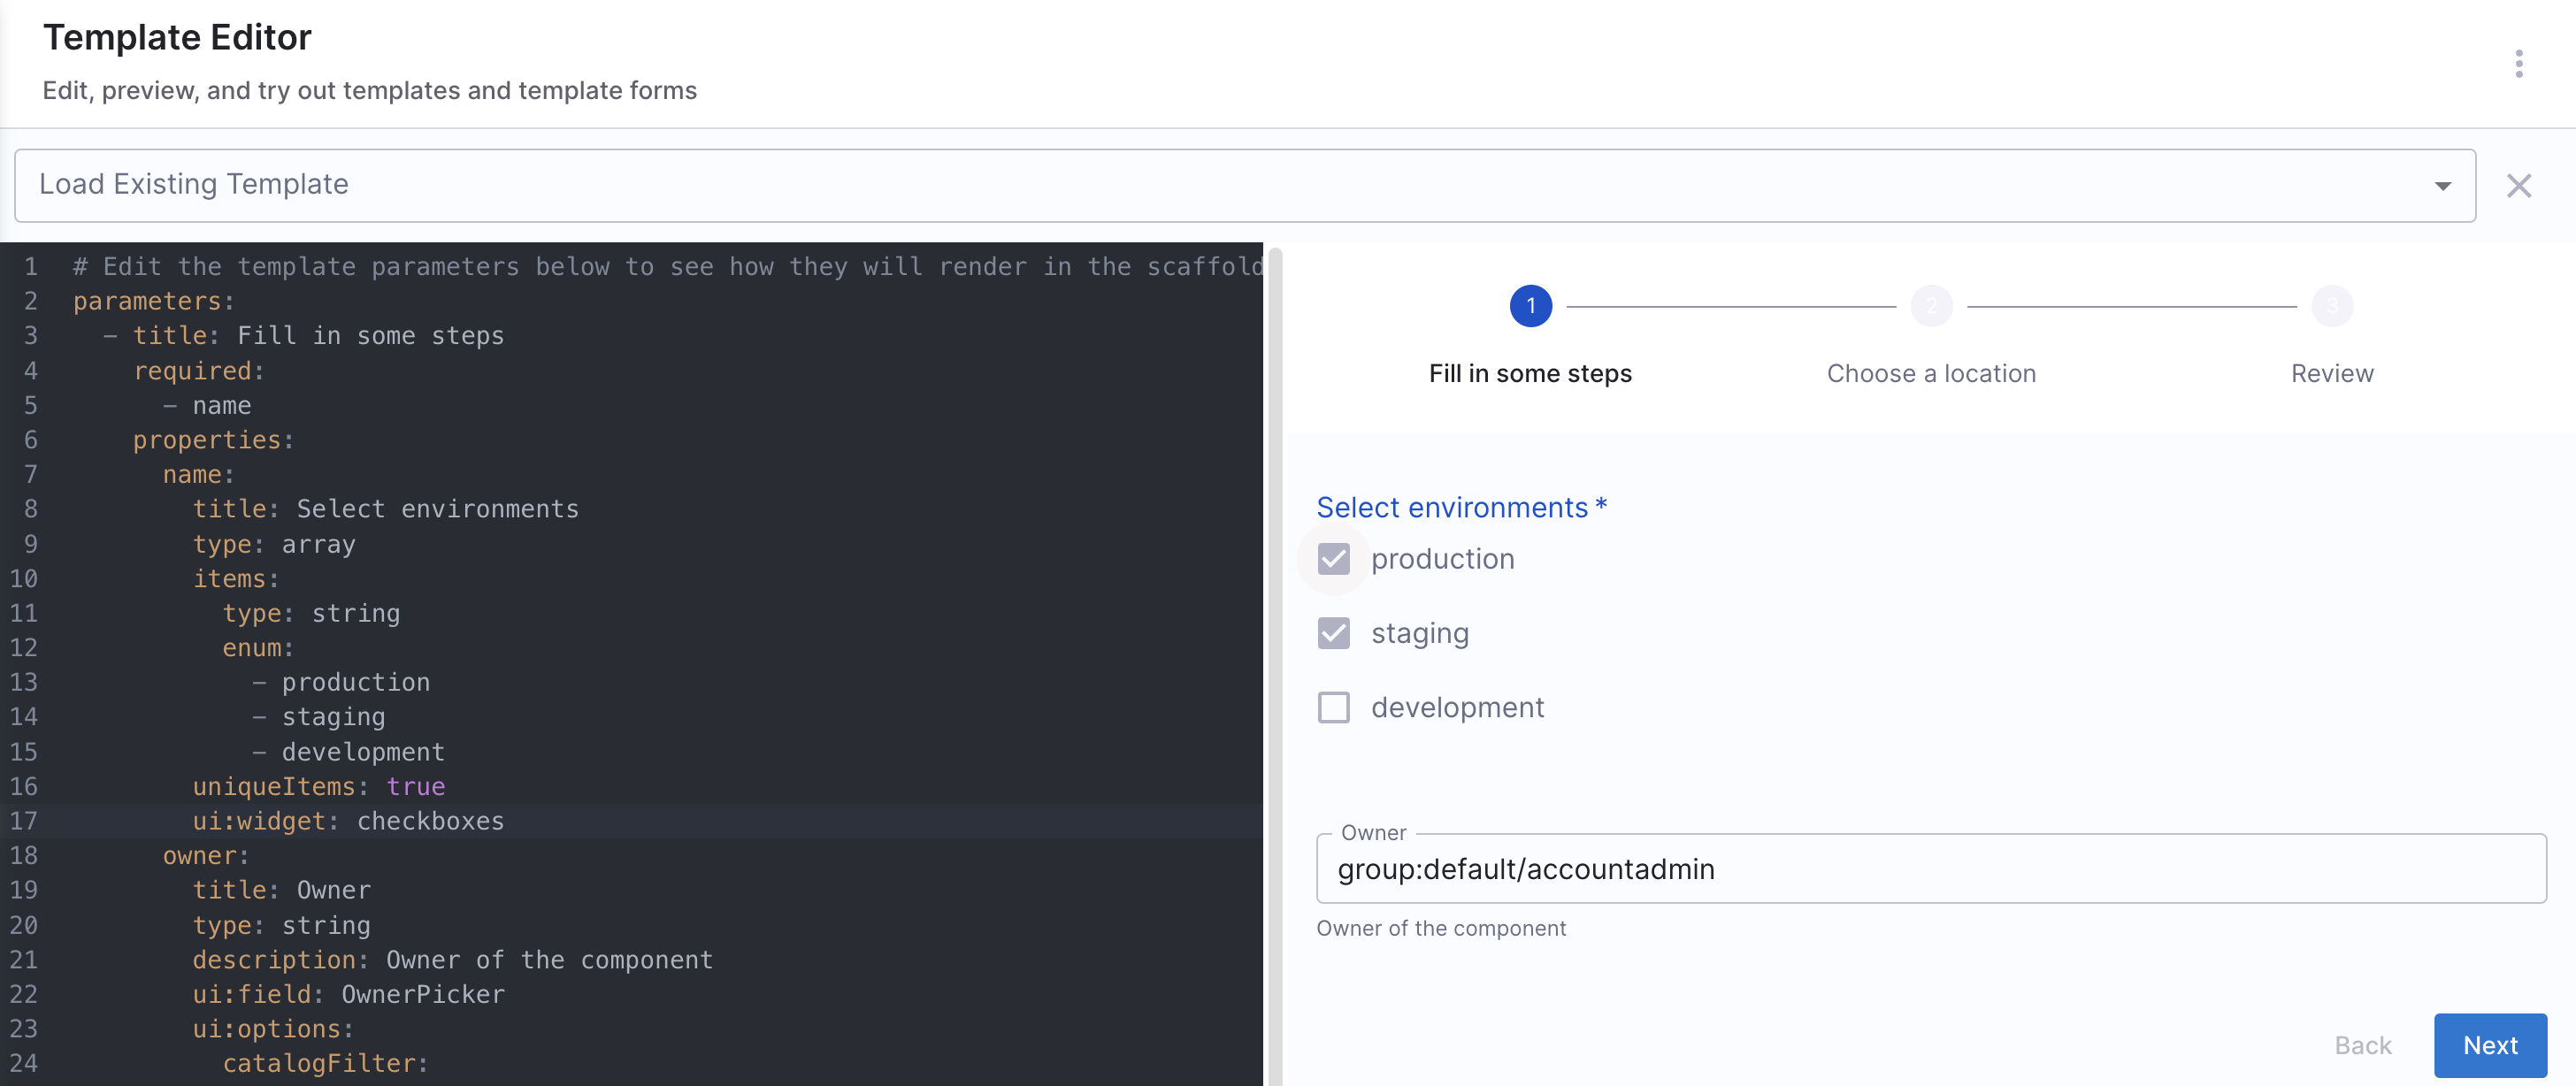Uncheck the production checkbox
The image size is (2576, 1086).
(1333, 559)
